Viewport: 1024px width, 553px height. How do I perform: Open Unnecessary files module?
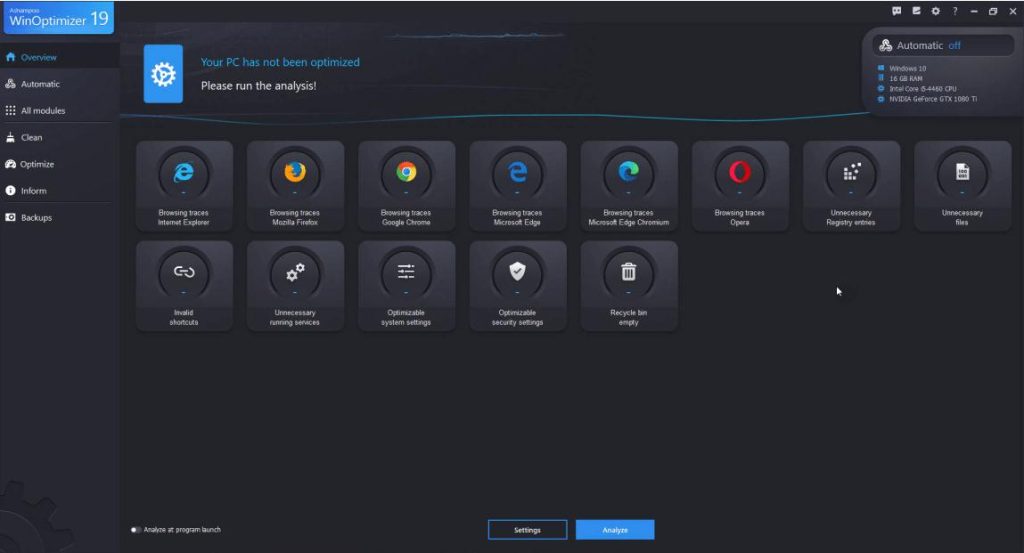coord(962,186)
